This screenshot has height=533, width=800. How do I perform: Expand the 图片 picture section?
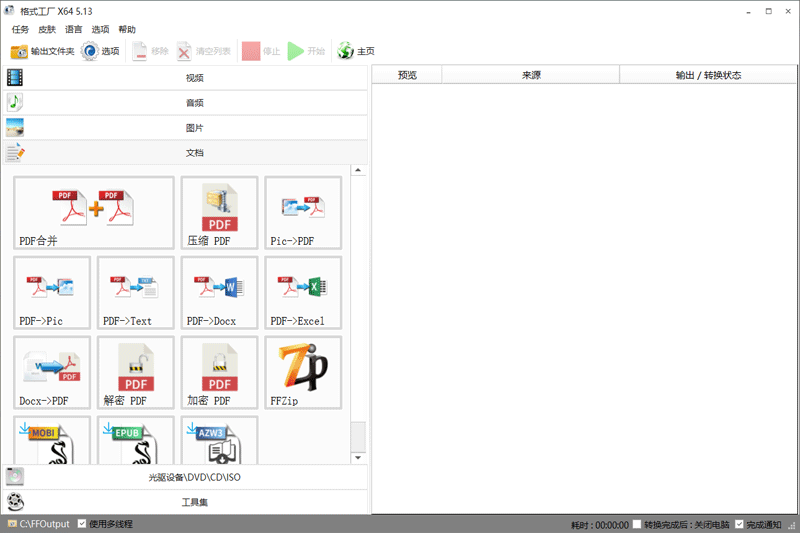[x=185, y=128]
